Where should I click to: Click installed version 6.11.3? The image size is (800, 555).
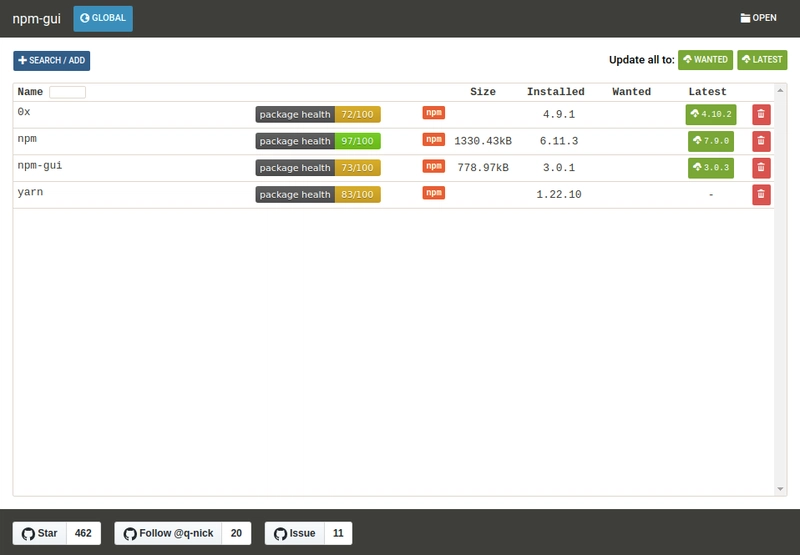[x=559, y=141]
